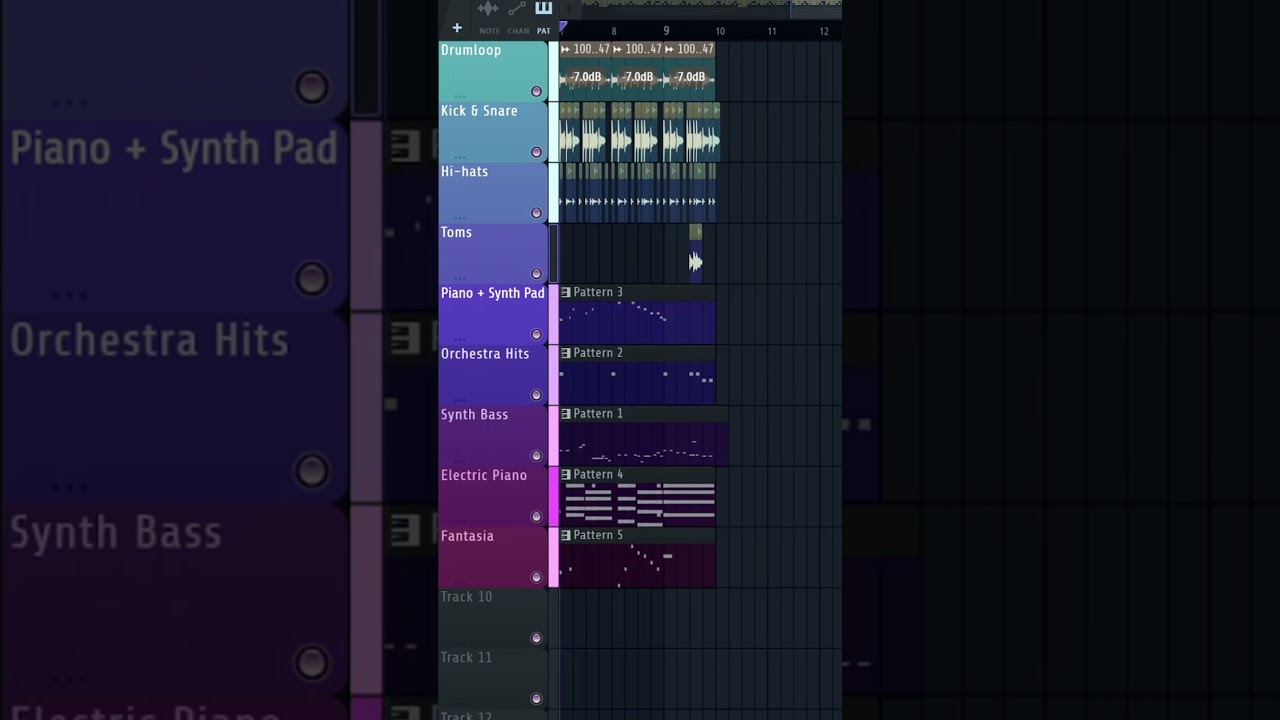Click the Fantasia pink color strip
Image resolution: width=1280 pixels, height=720 pixels.
(x=554, y=557)
